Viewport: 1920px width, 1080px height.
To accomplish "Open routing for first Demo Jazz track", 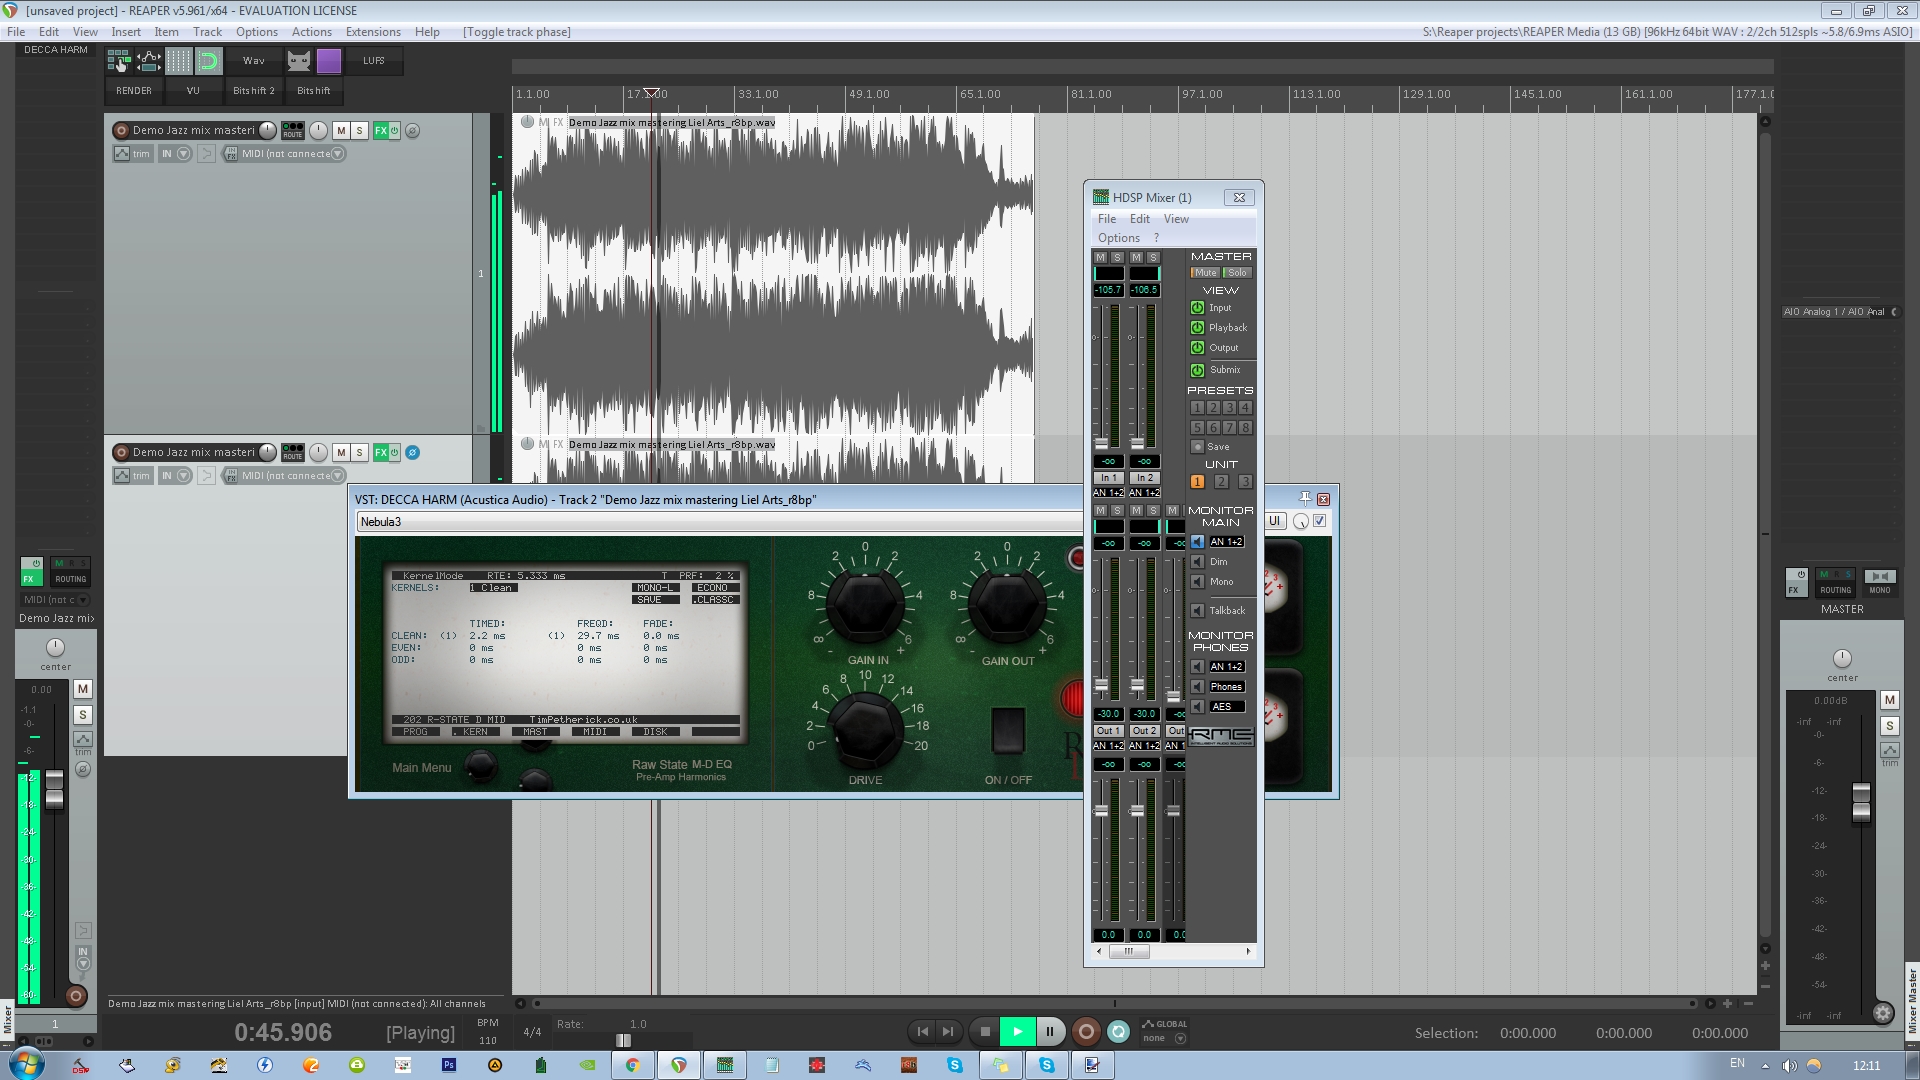I will click(x=292, y=131).
